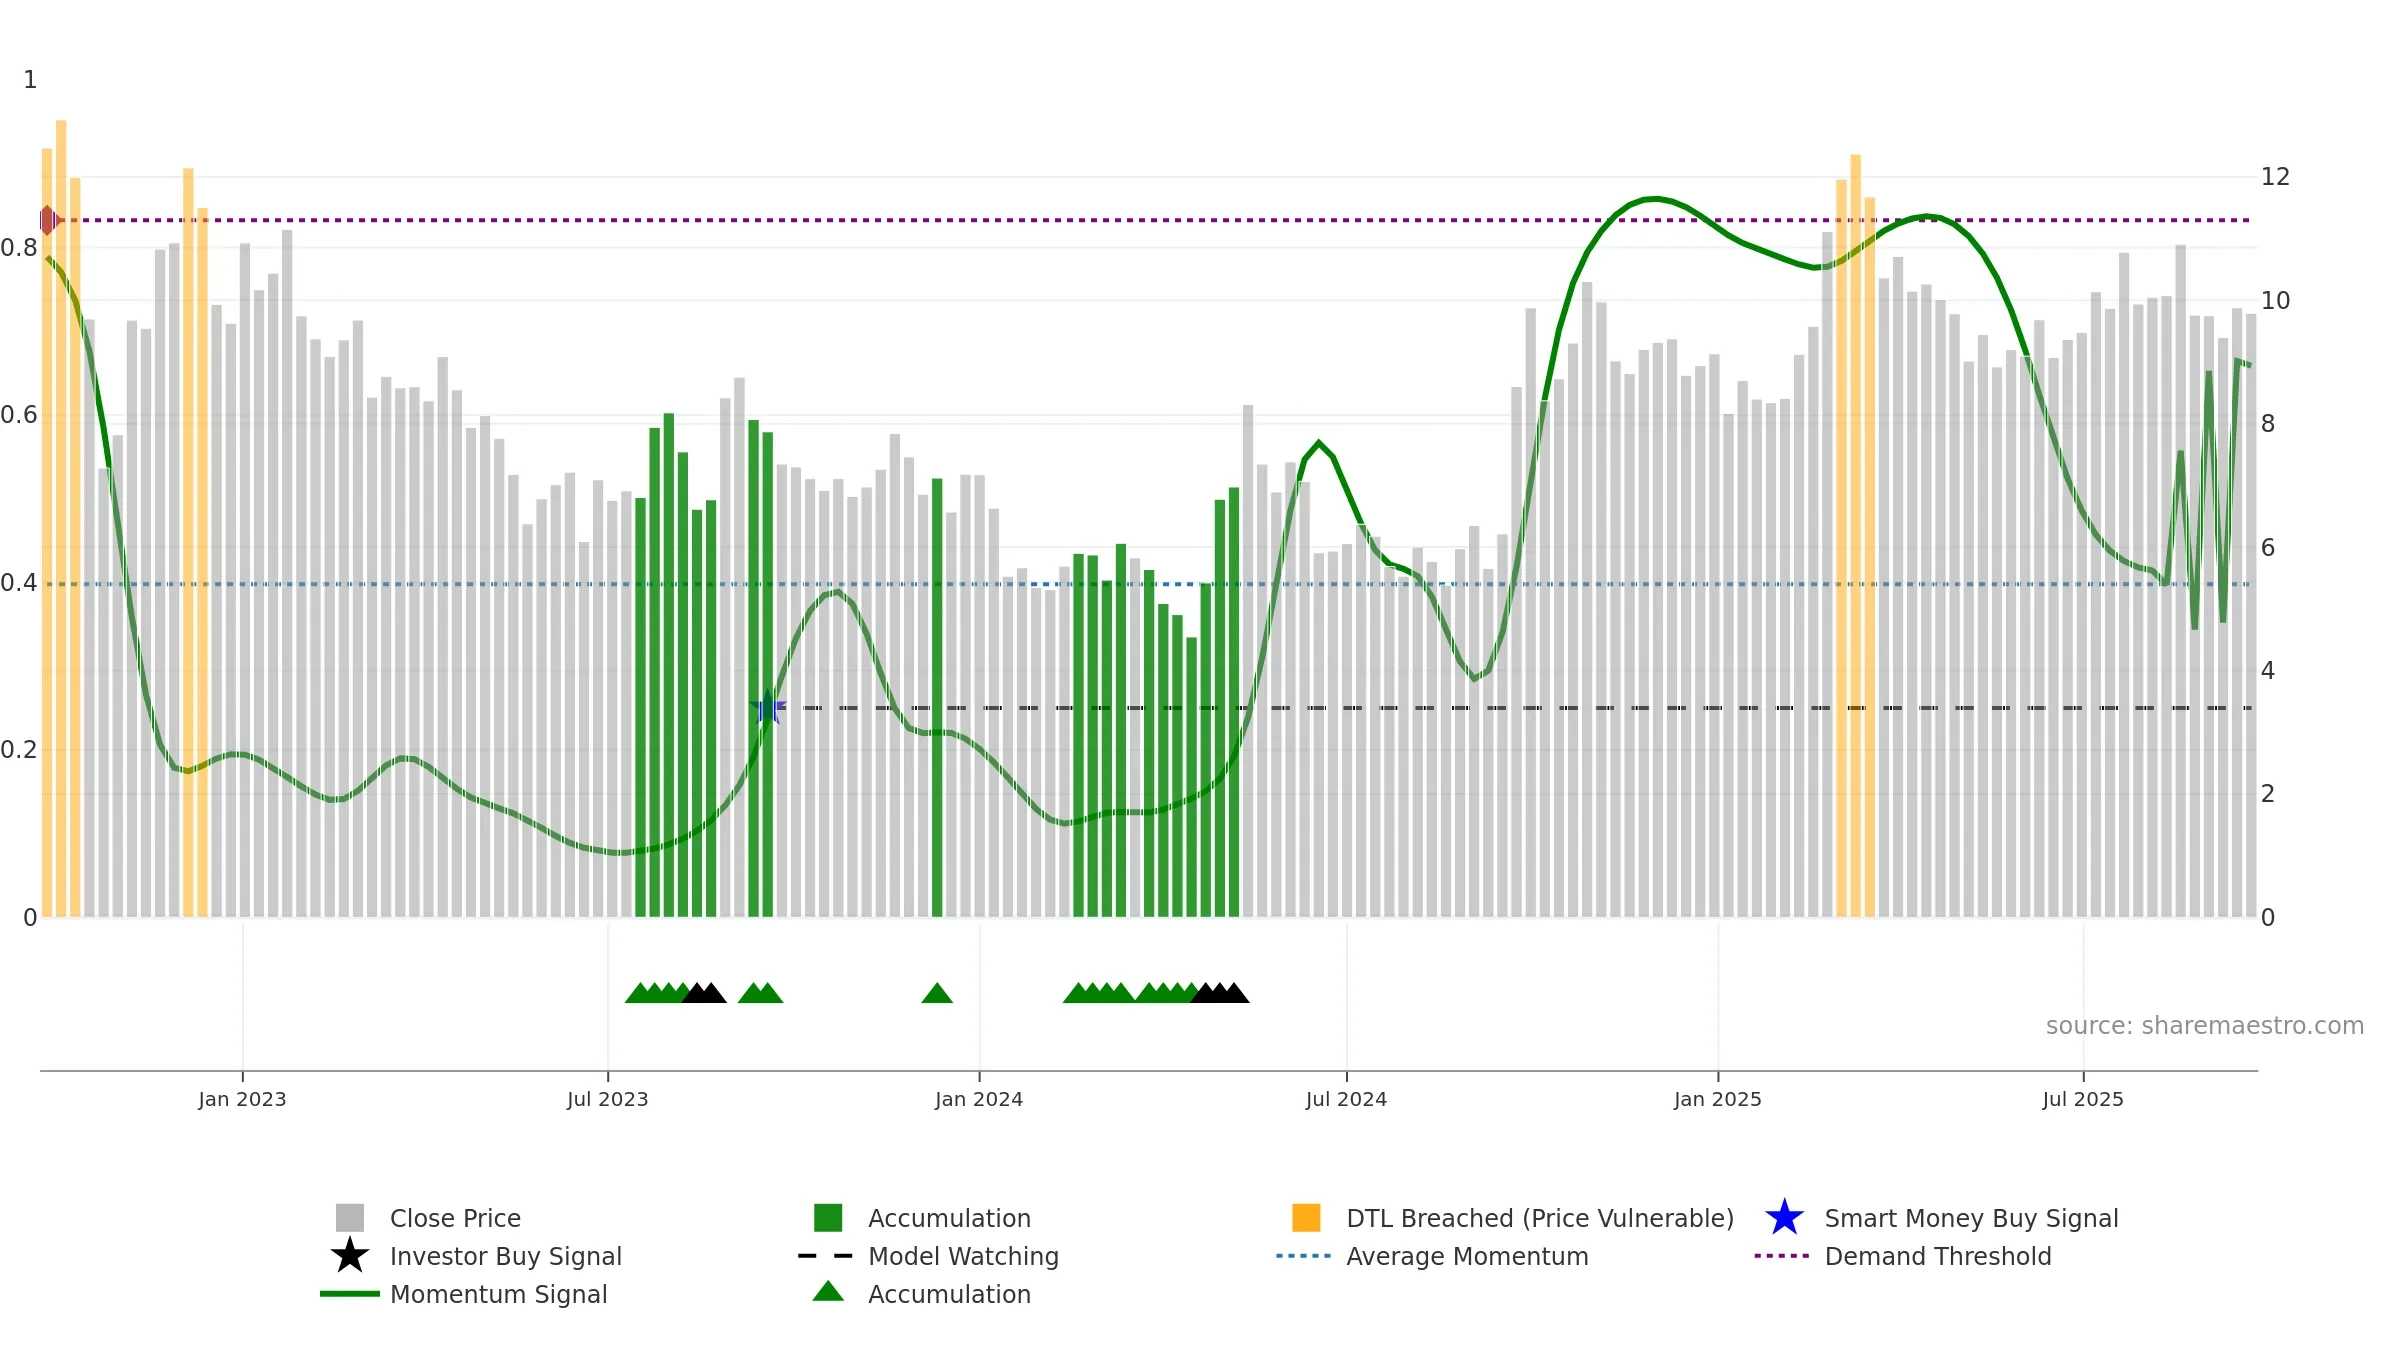The width and height of the screenshot is (2400, 1350).
Task: Click the blue Smart Money Buy Signal star in legend
Action: (x=1784, y=1218)
